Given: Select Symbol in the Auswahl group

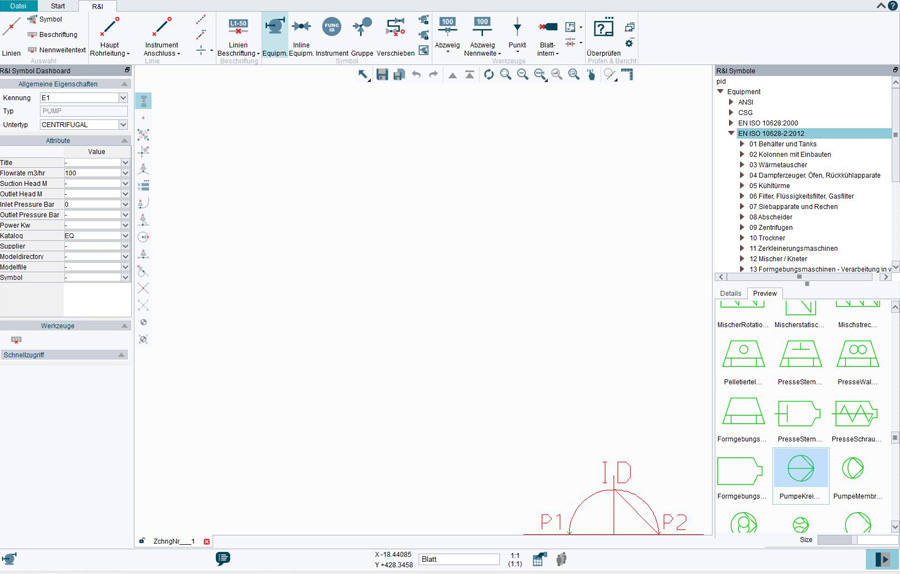Looking at the screenshot, I should tap(44, 19).
